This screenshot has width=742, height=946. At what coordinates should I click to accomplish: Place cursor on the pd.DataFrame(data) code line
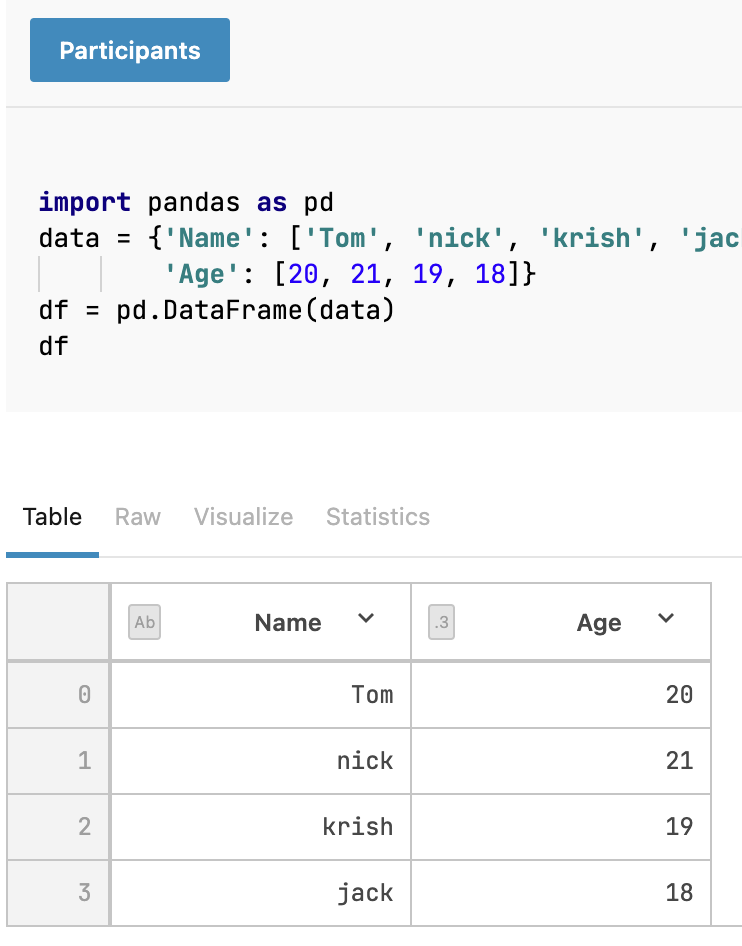[217, 311]
